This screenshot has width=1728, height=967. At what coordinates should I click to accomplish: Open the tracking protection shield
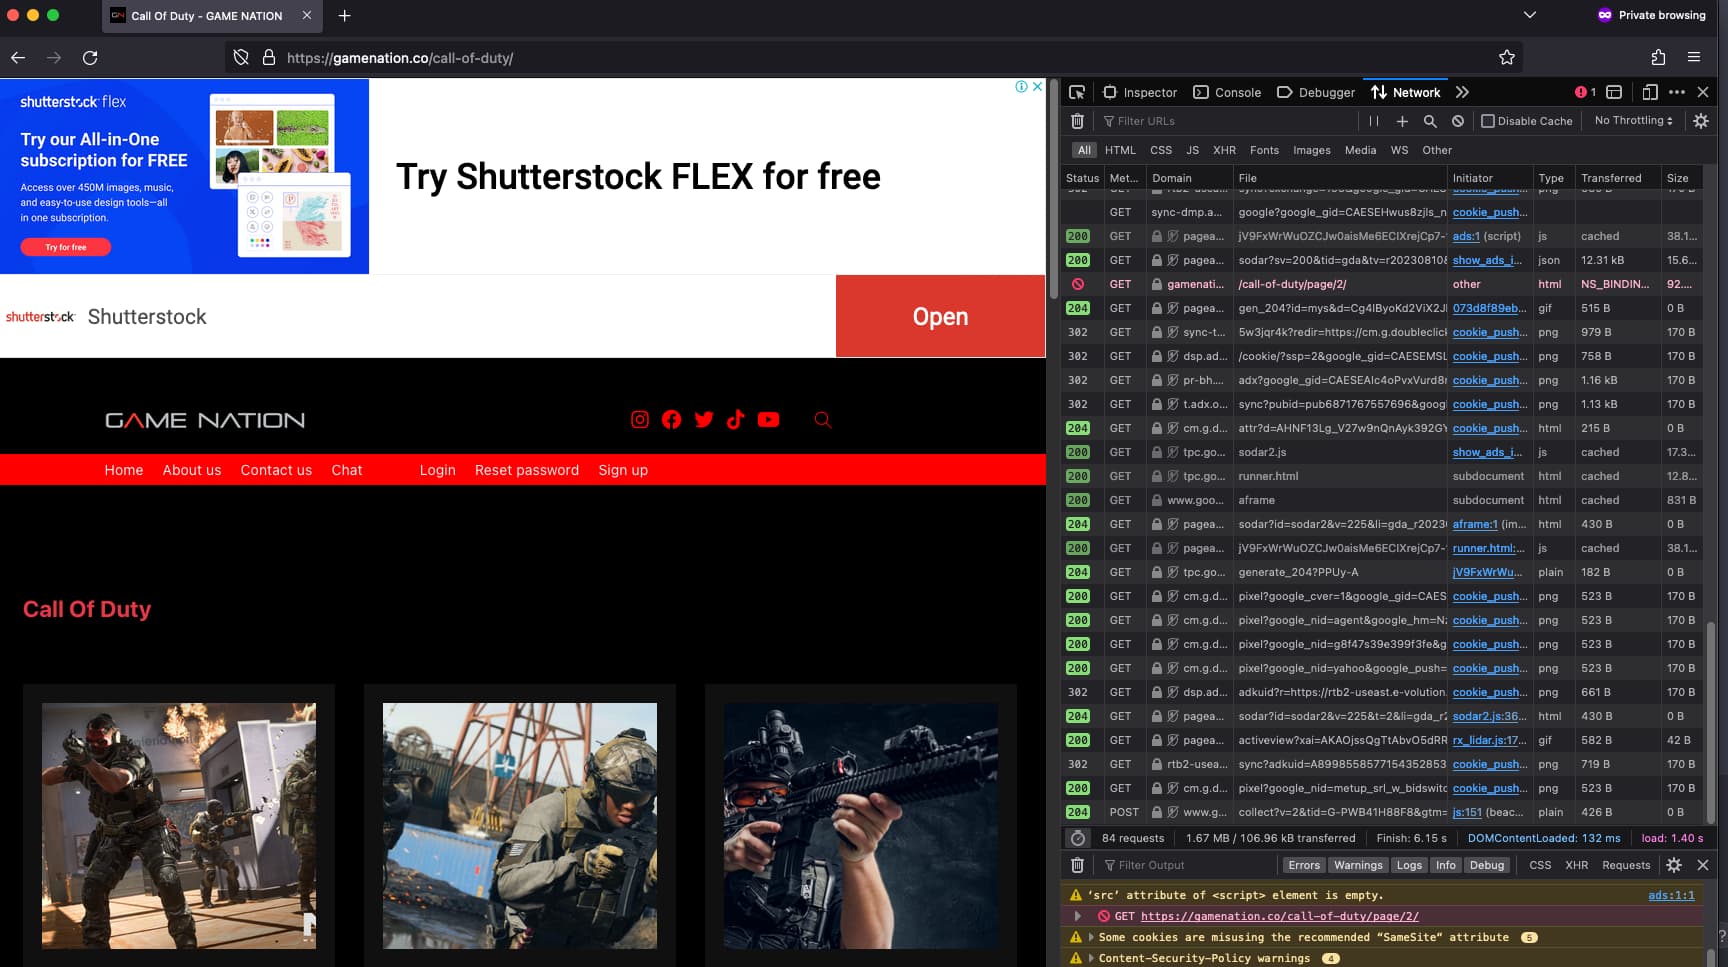pos(241,58)
